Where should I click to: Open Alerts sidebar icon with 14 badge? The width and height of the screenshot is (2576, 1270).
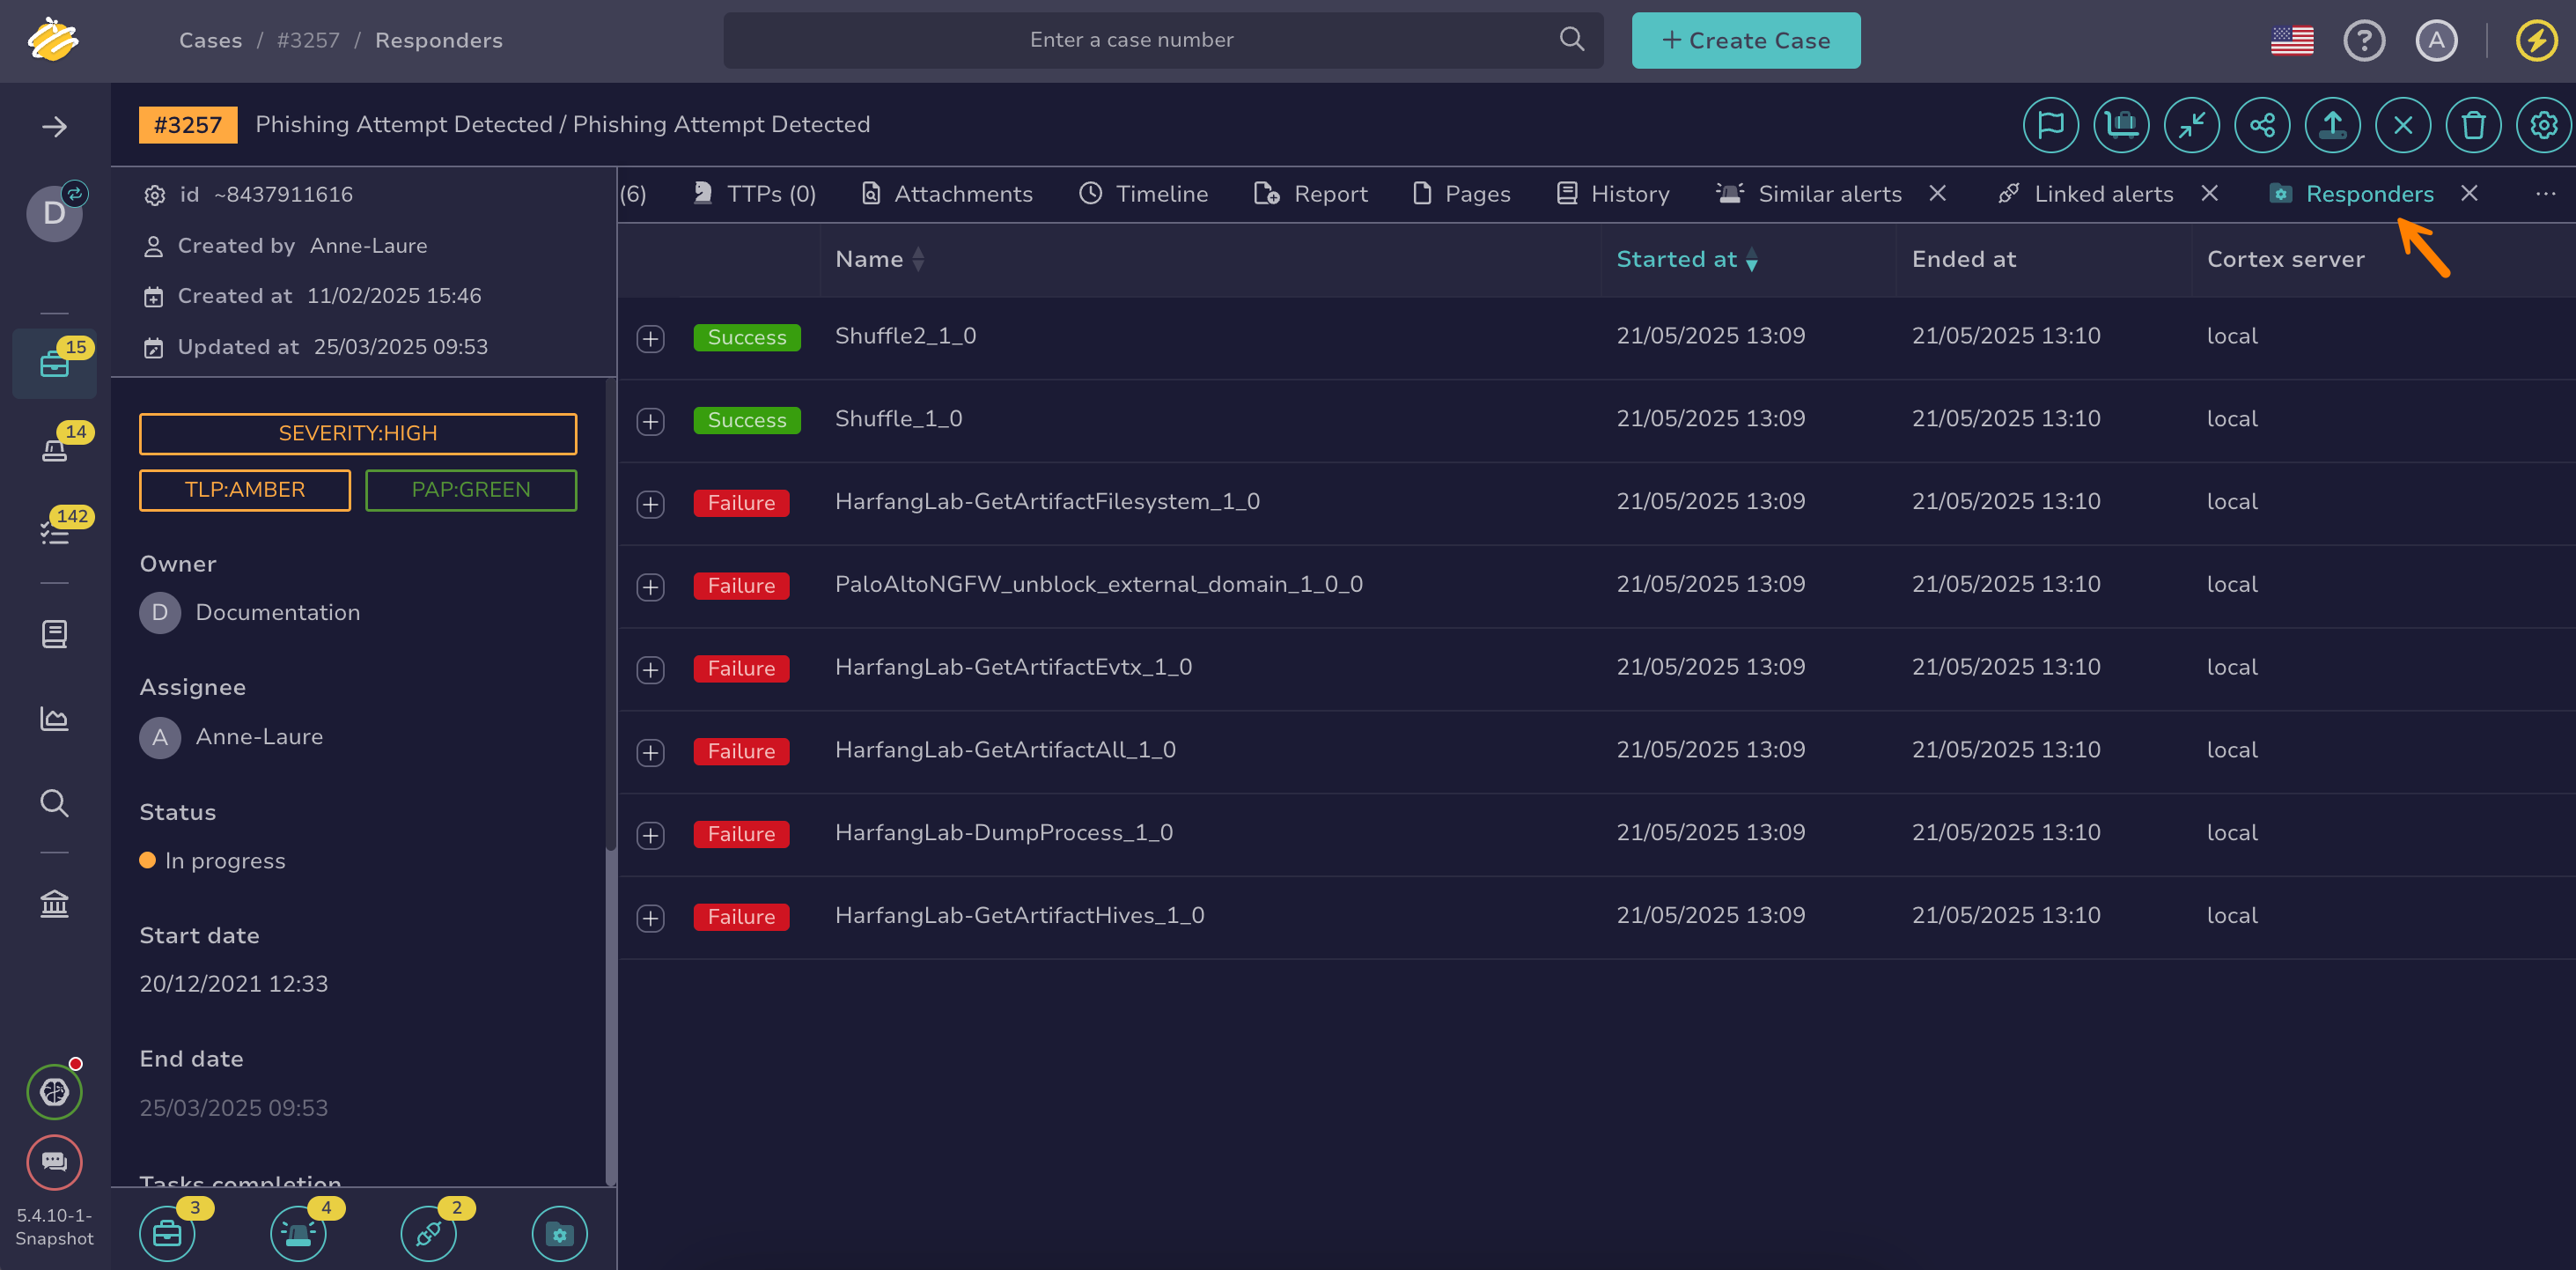click(x=54, y=448)
